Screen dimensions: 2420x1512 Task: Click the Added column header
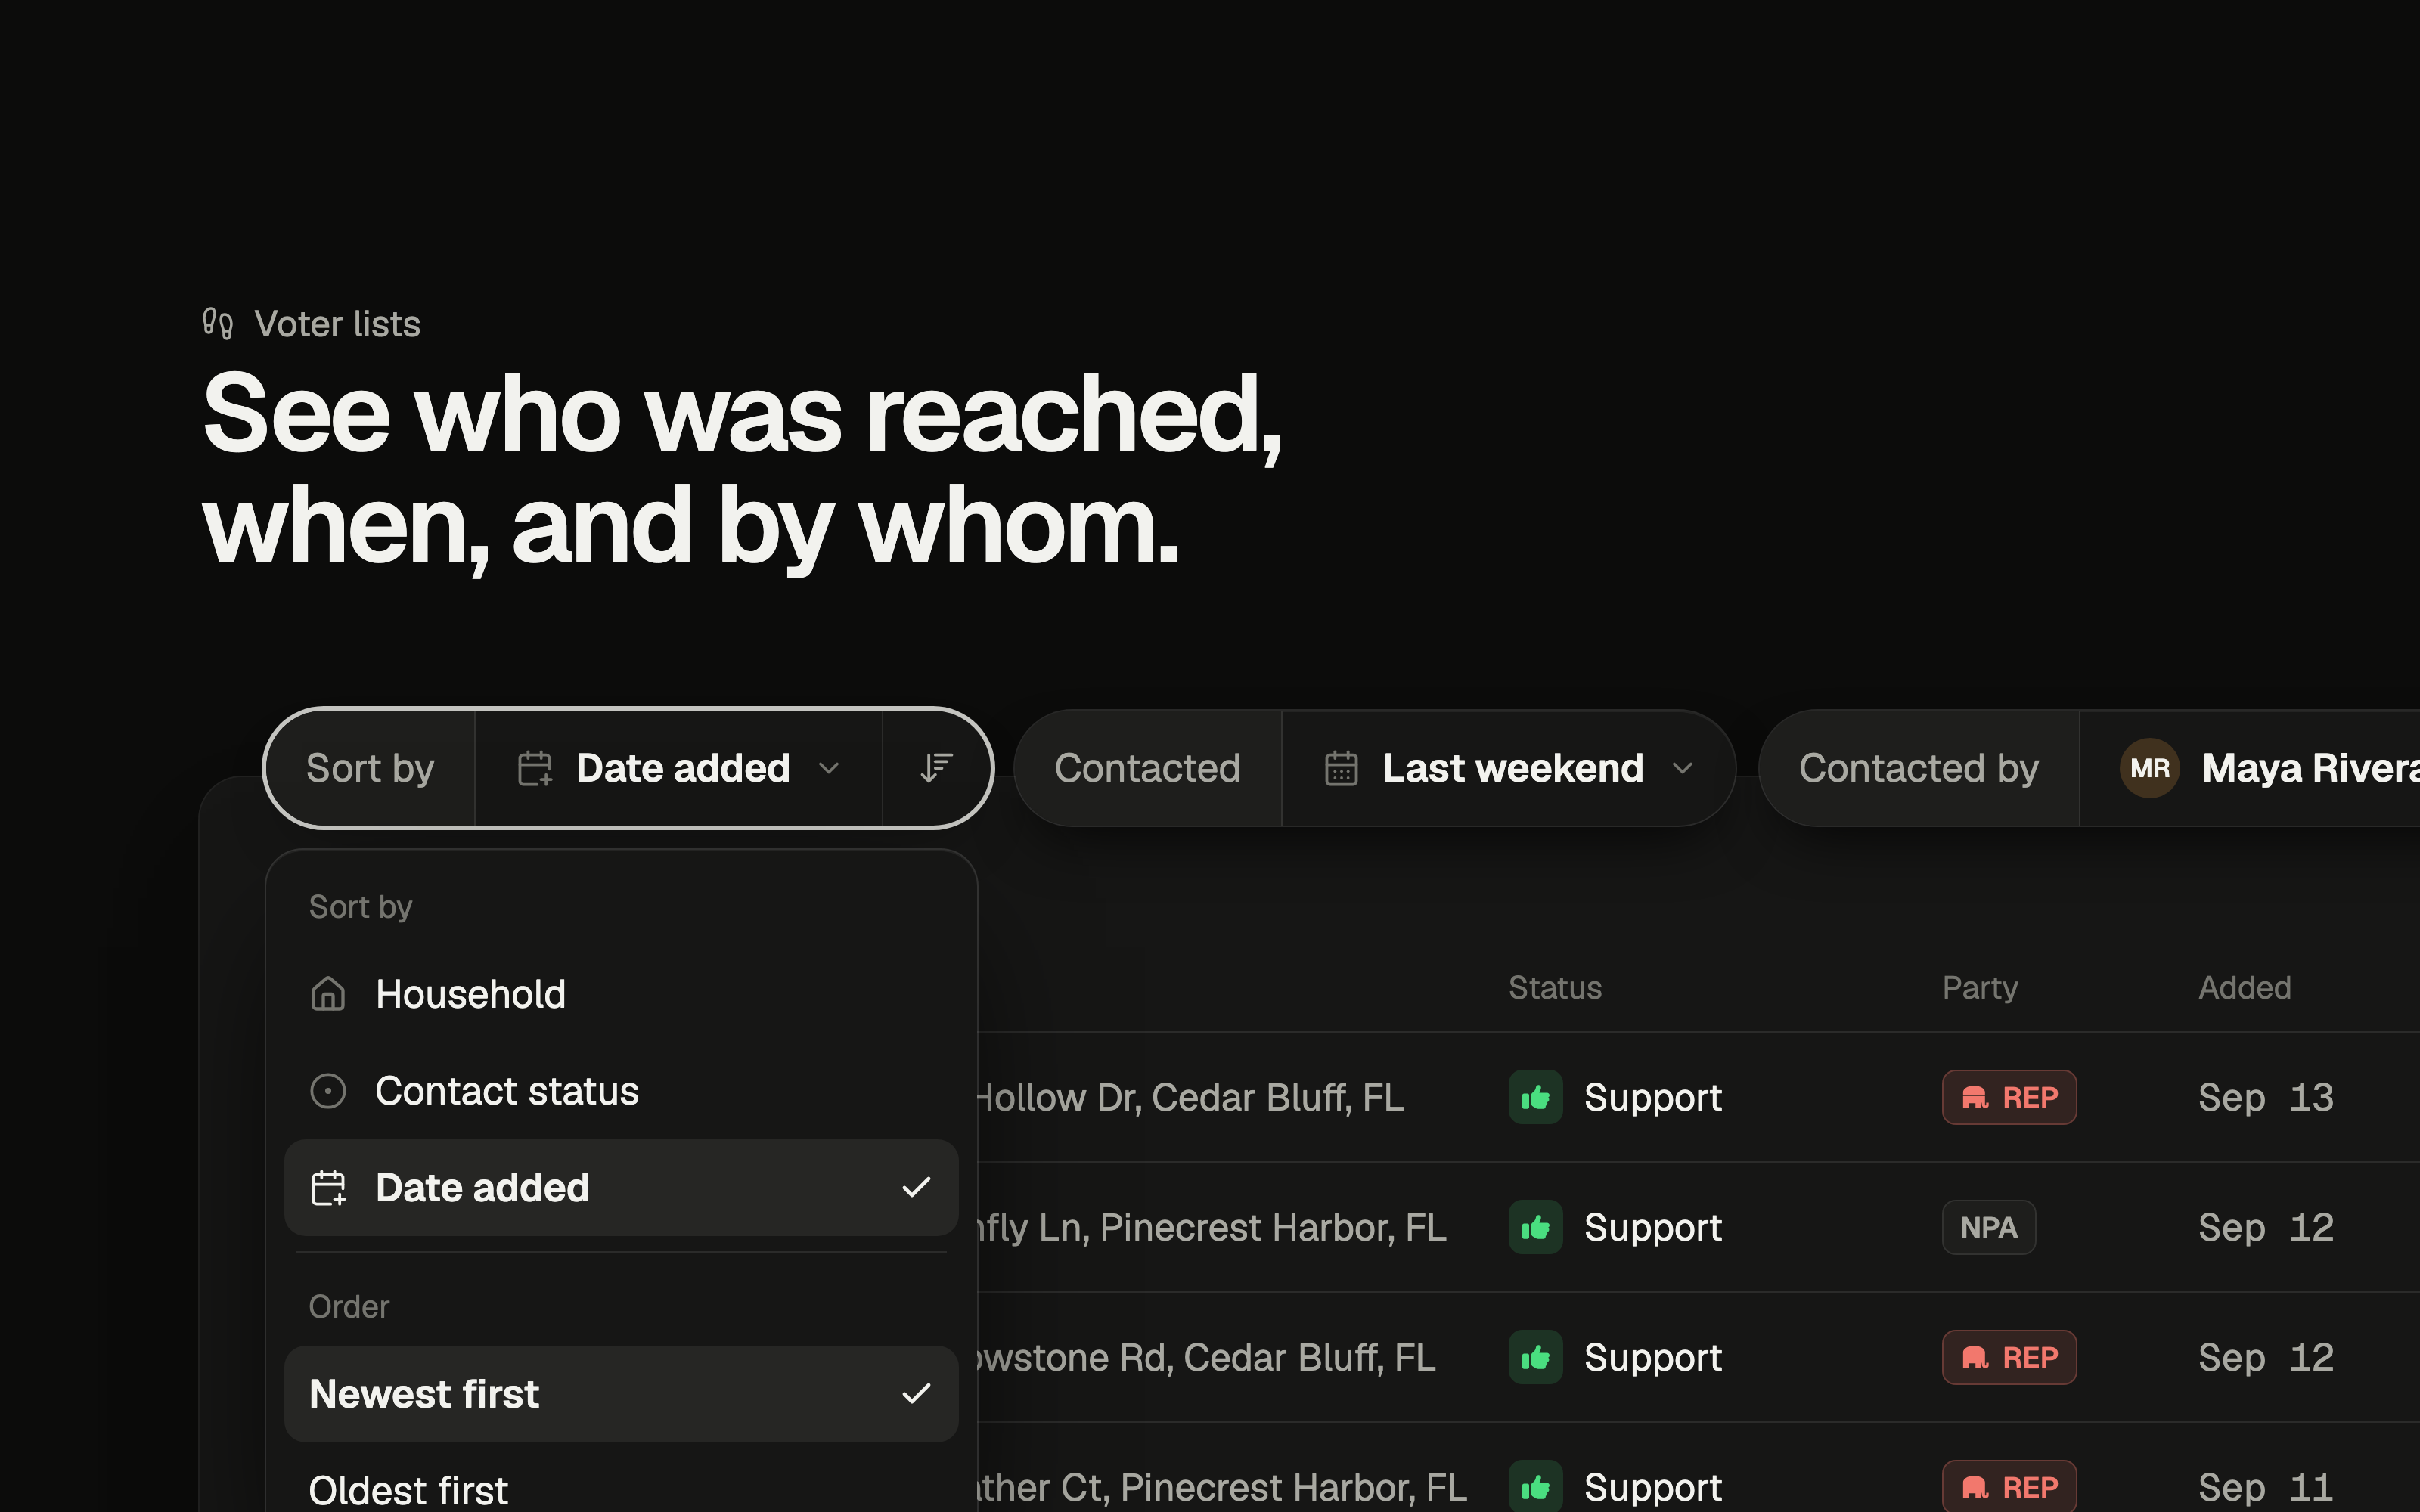(x=2244, y=988)
